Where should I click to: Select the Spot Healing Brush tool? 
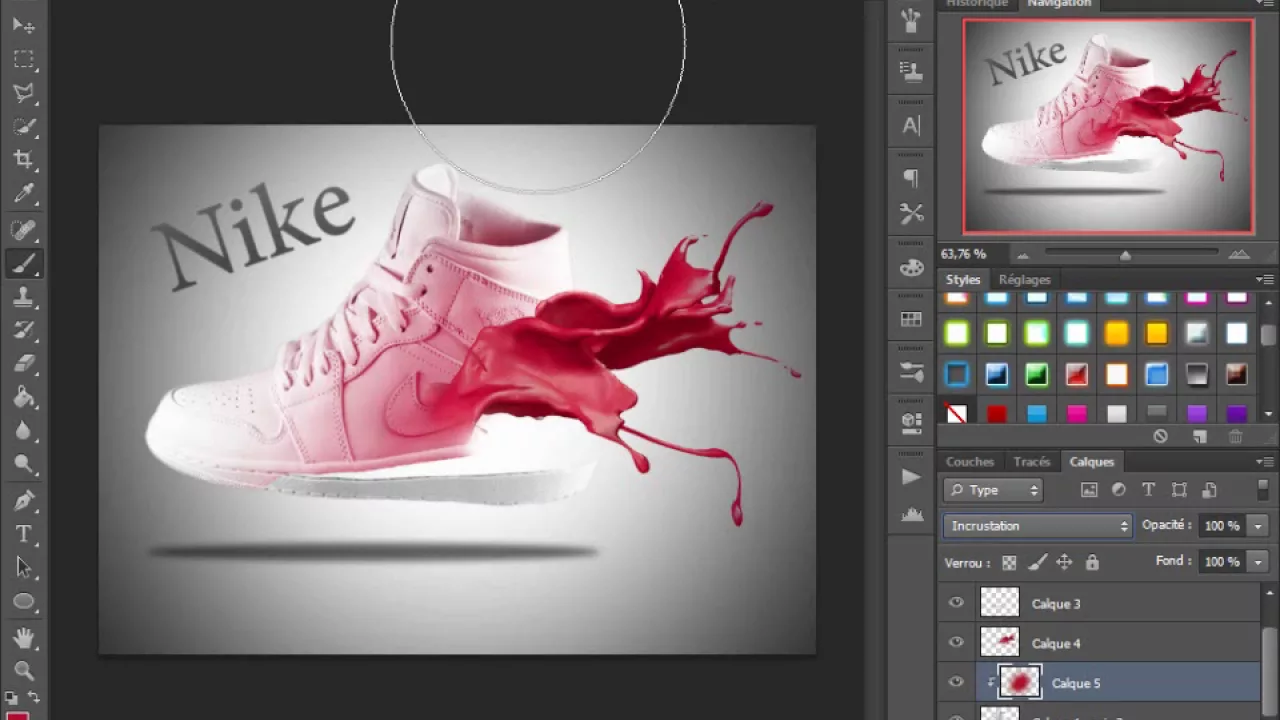24,230
